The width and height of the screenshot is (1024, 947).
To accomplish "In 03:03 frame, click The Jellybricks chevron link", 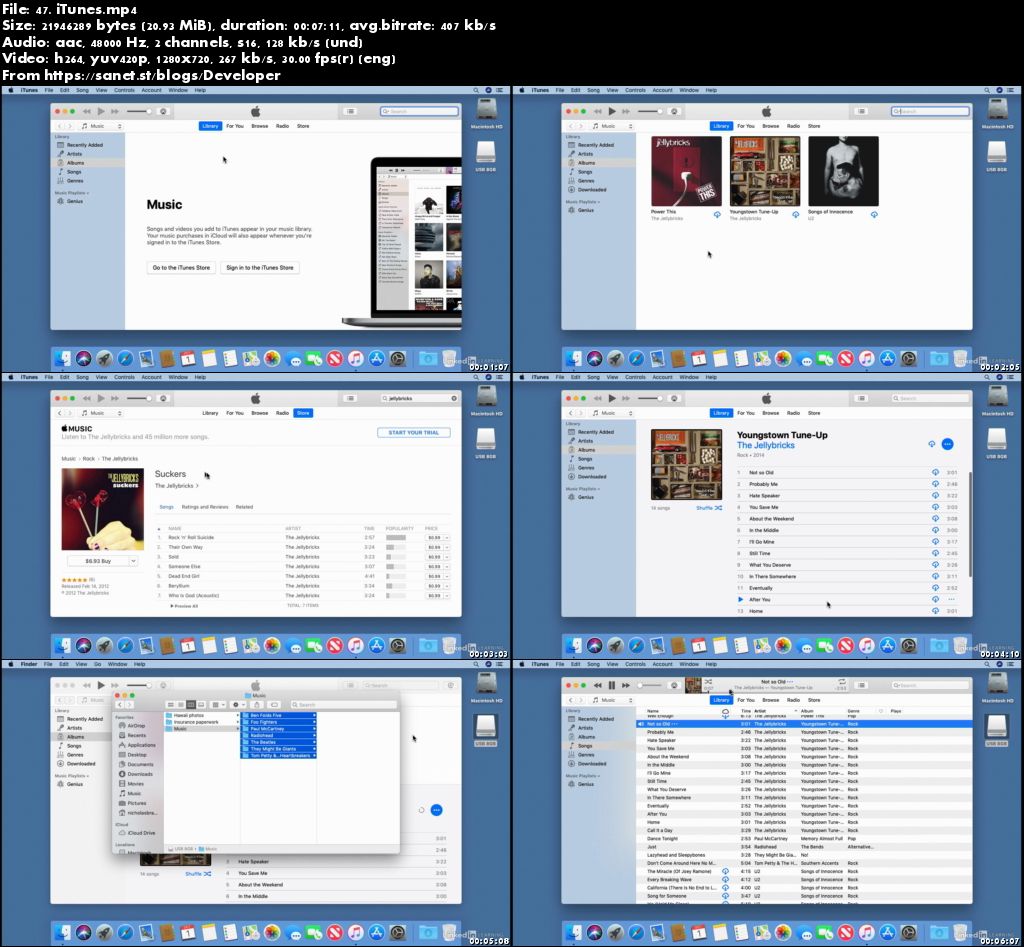I will pos(177,486).
